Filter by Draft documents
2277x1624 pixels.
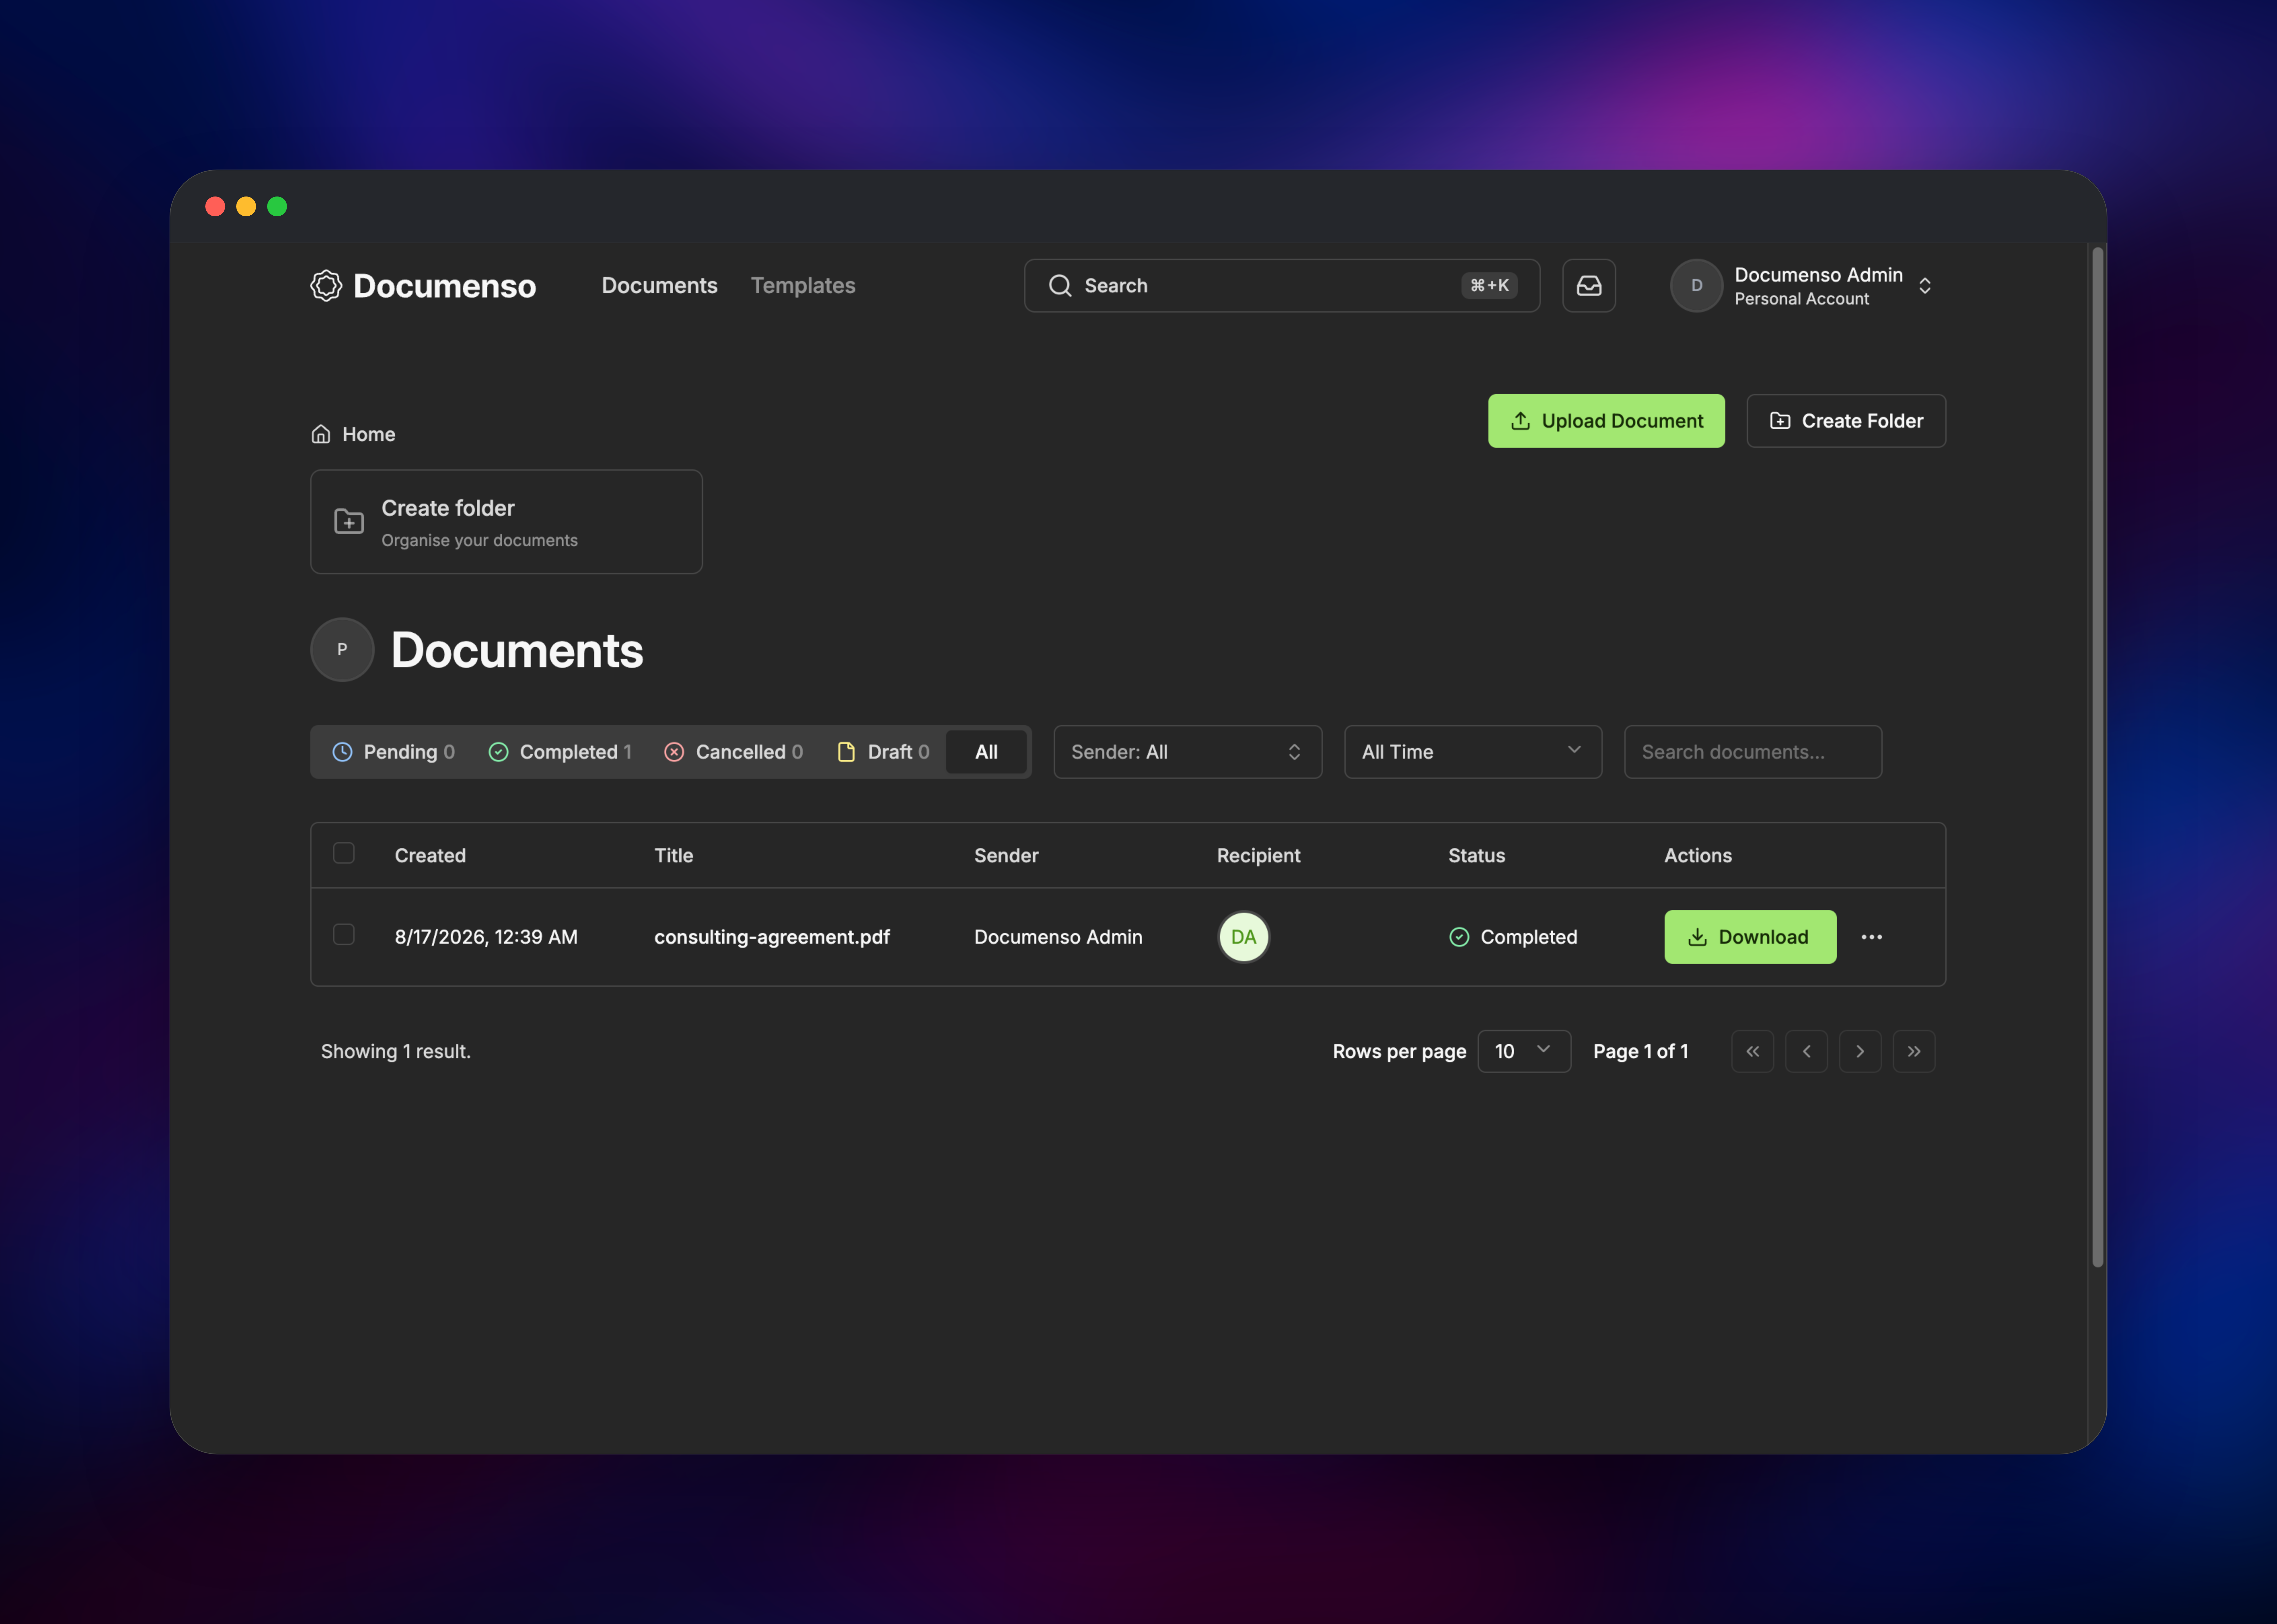[x=883, y=752]
